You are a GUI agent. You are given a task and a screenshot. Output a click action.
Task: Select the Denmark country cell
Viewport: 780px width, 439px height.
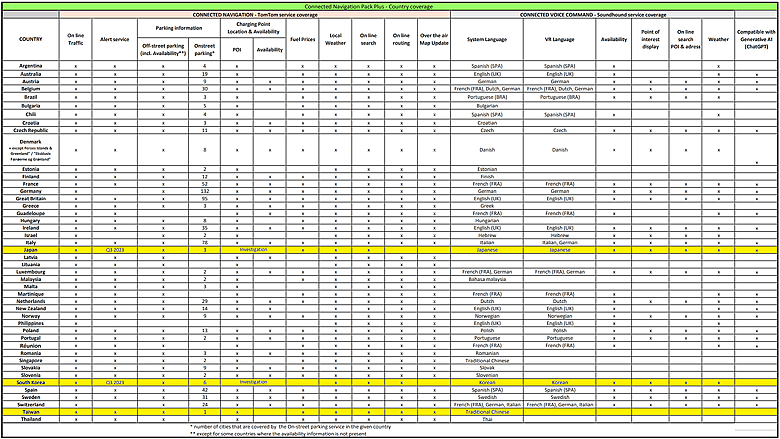(x=31, y=150)
